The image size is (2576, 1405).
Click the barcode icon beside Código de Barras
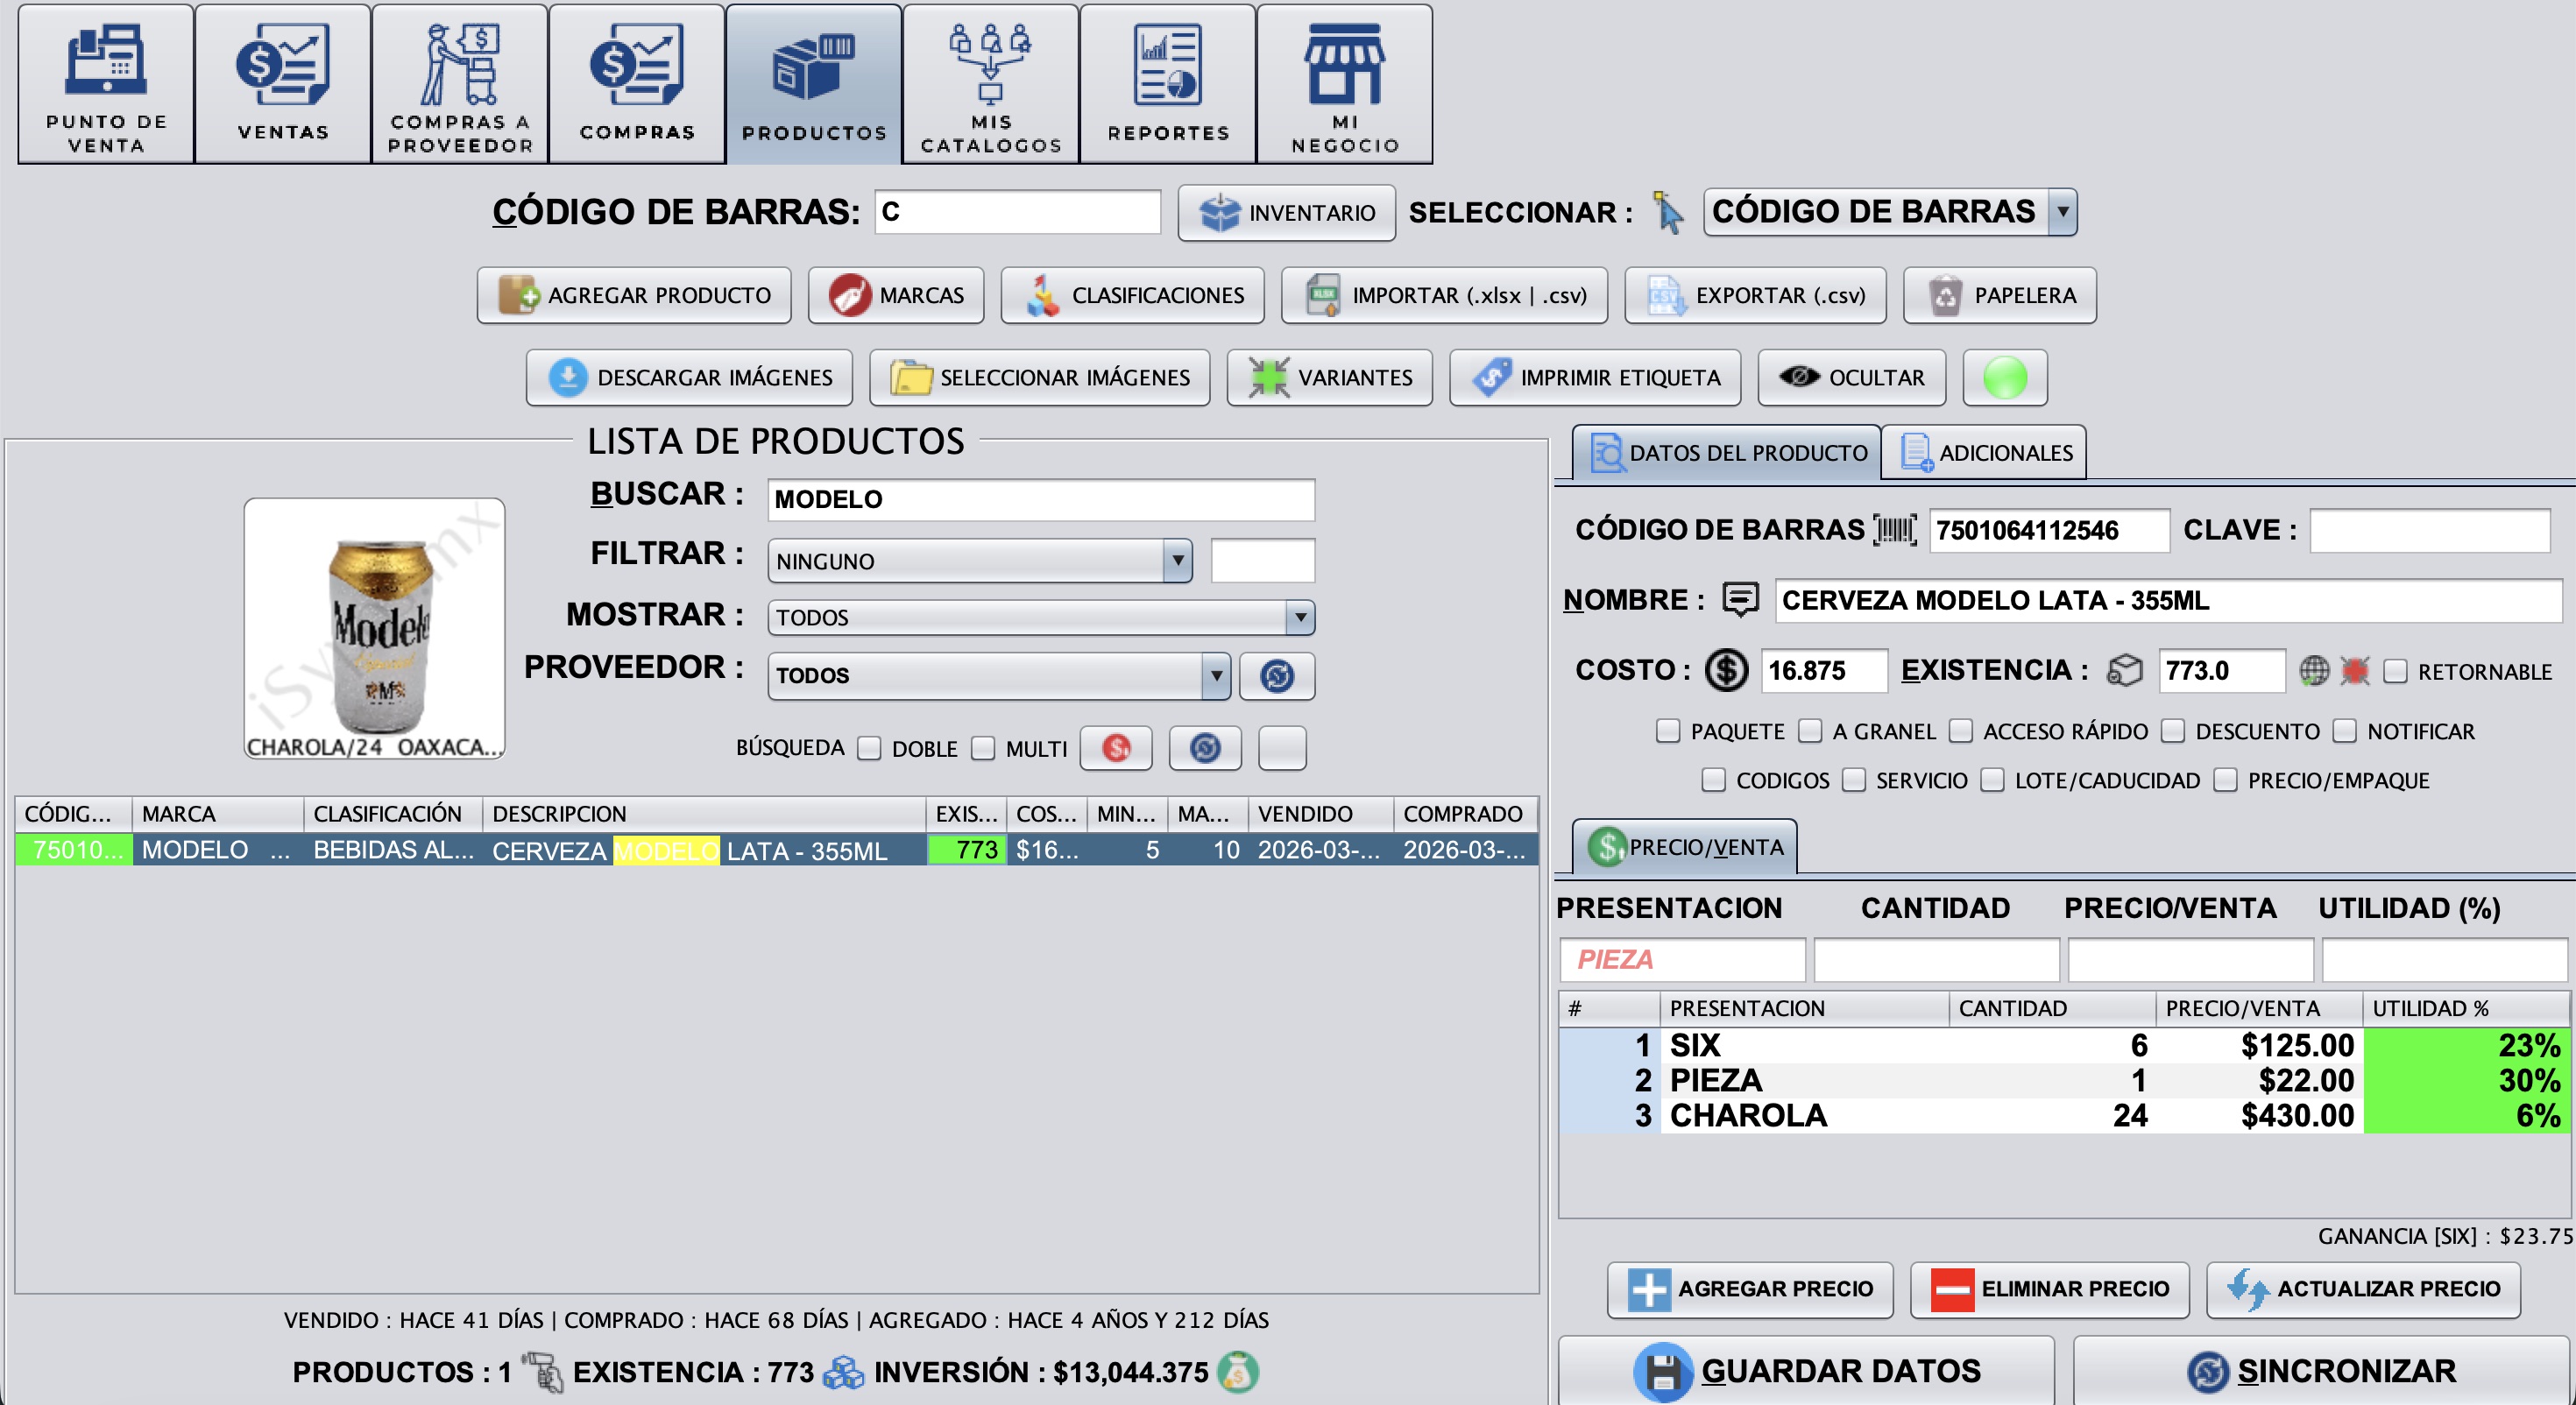click(1894, 530)
